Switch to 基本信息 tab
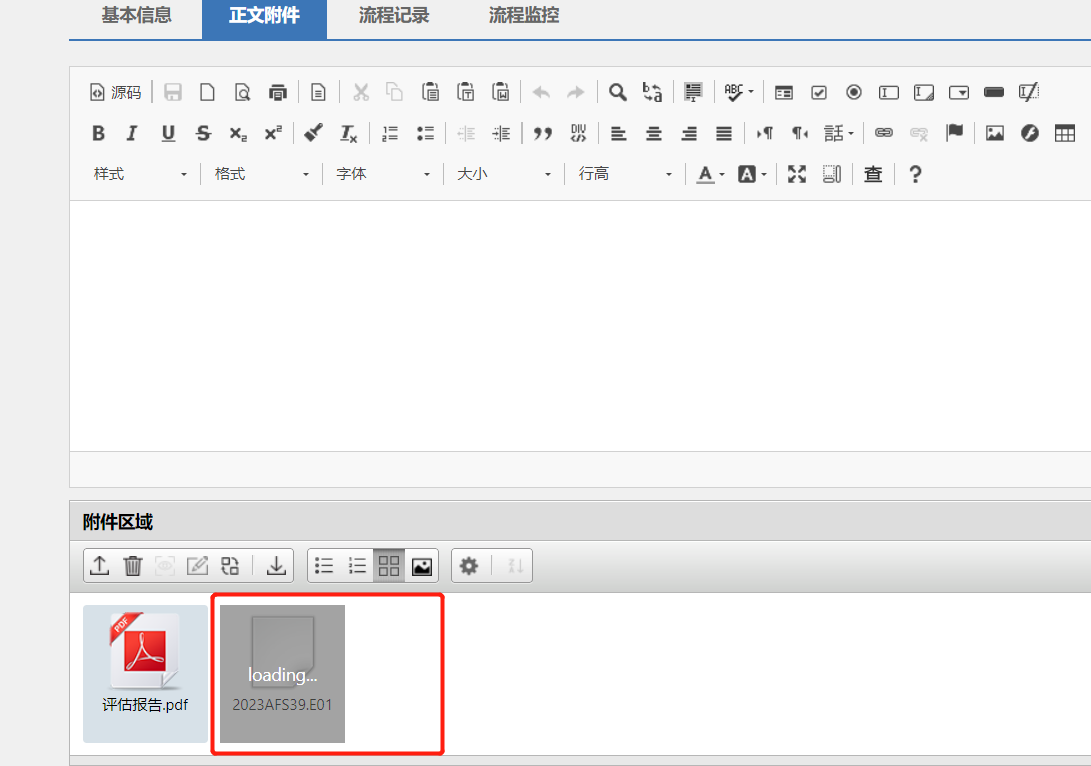 [x=136, y=15]
